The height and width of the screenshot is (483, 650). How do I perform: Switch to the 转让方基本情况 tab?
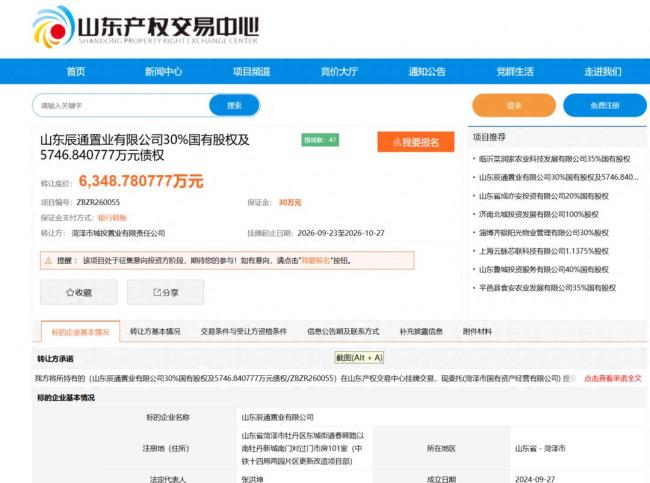[x=155, y=331]
